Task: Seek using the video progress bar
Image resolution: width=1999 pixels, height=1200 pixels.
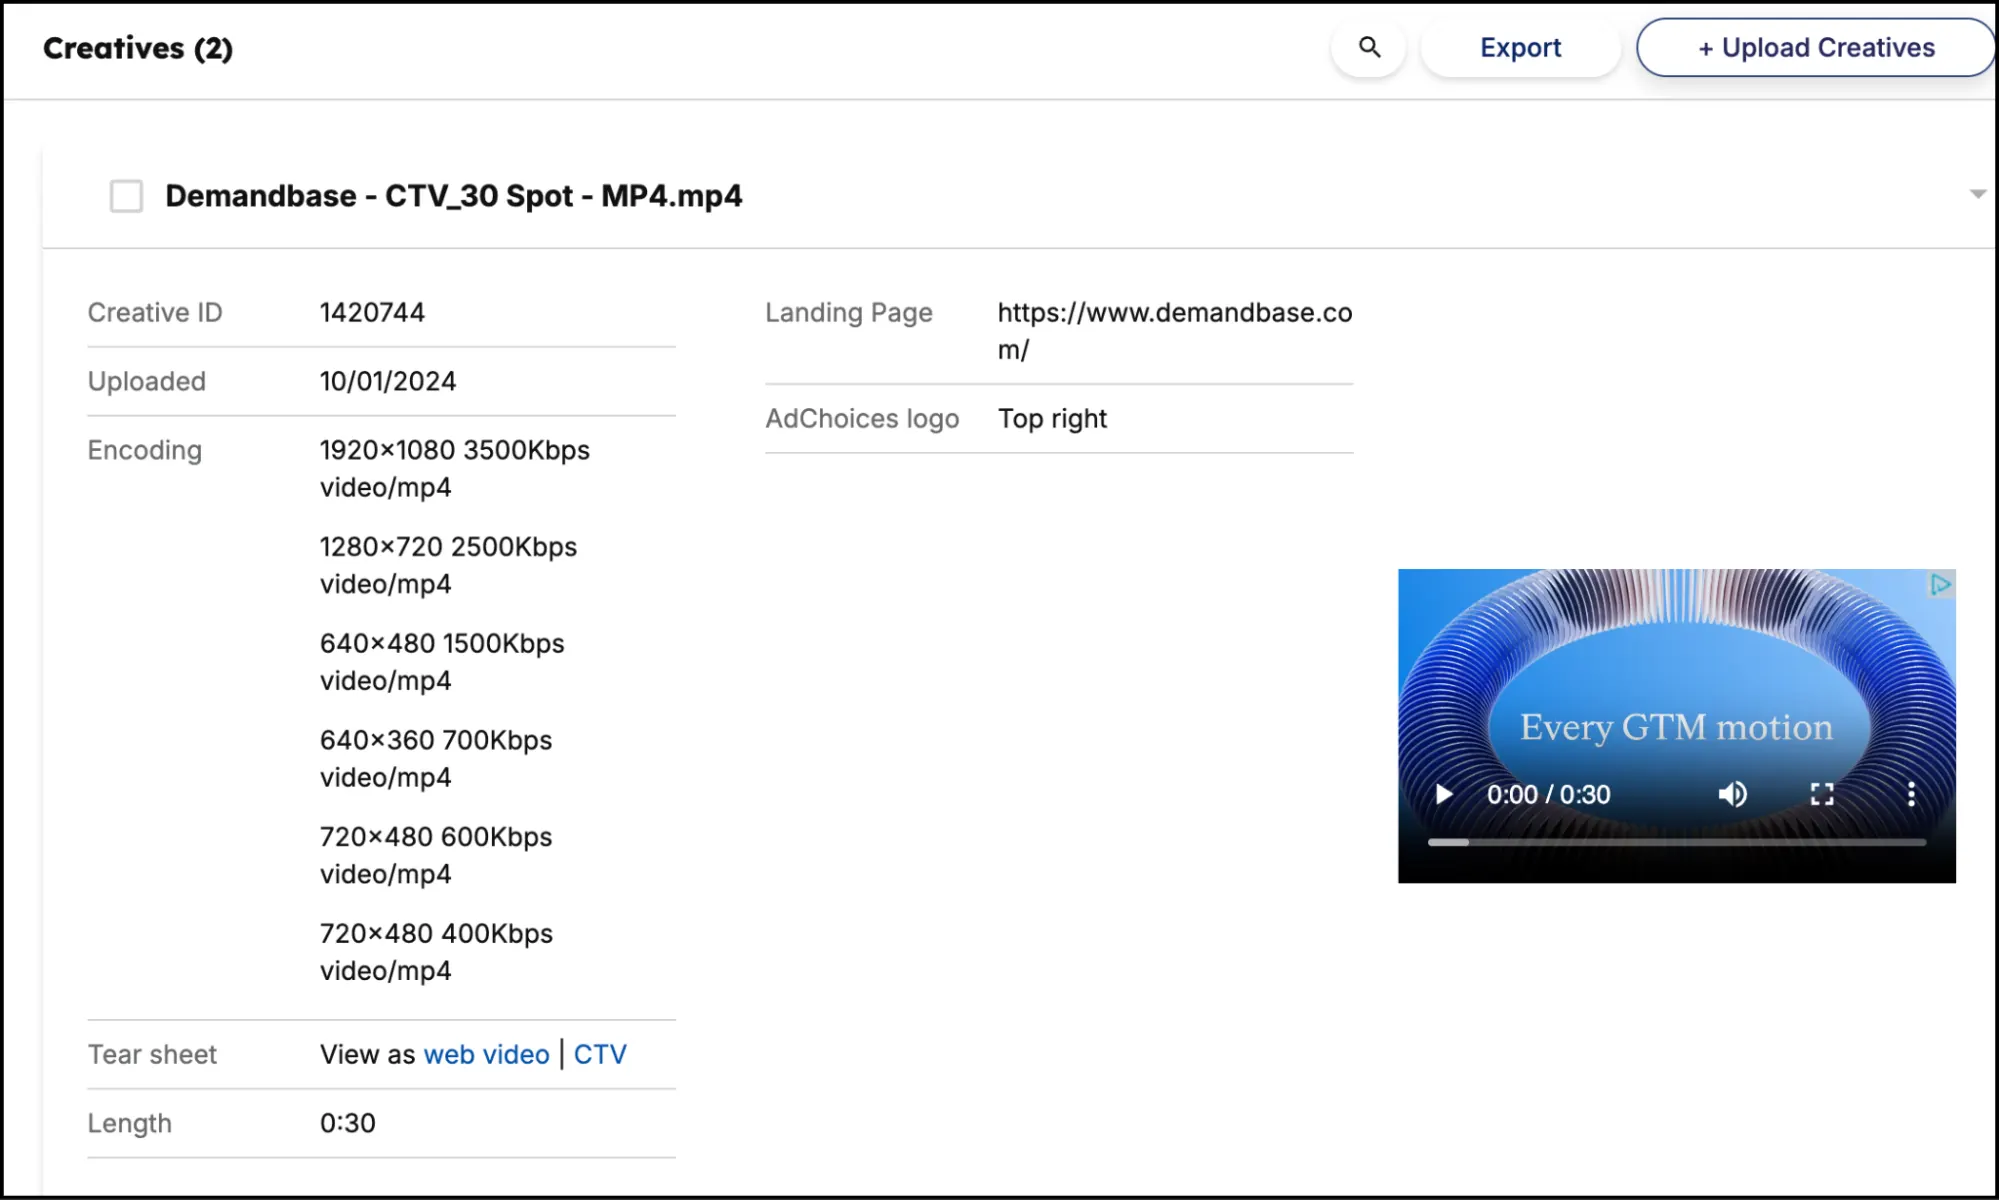Action: [1676, 842]
